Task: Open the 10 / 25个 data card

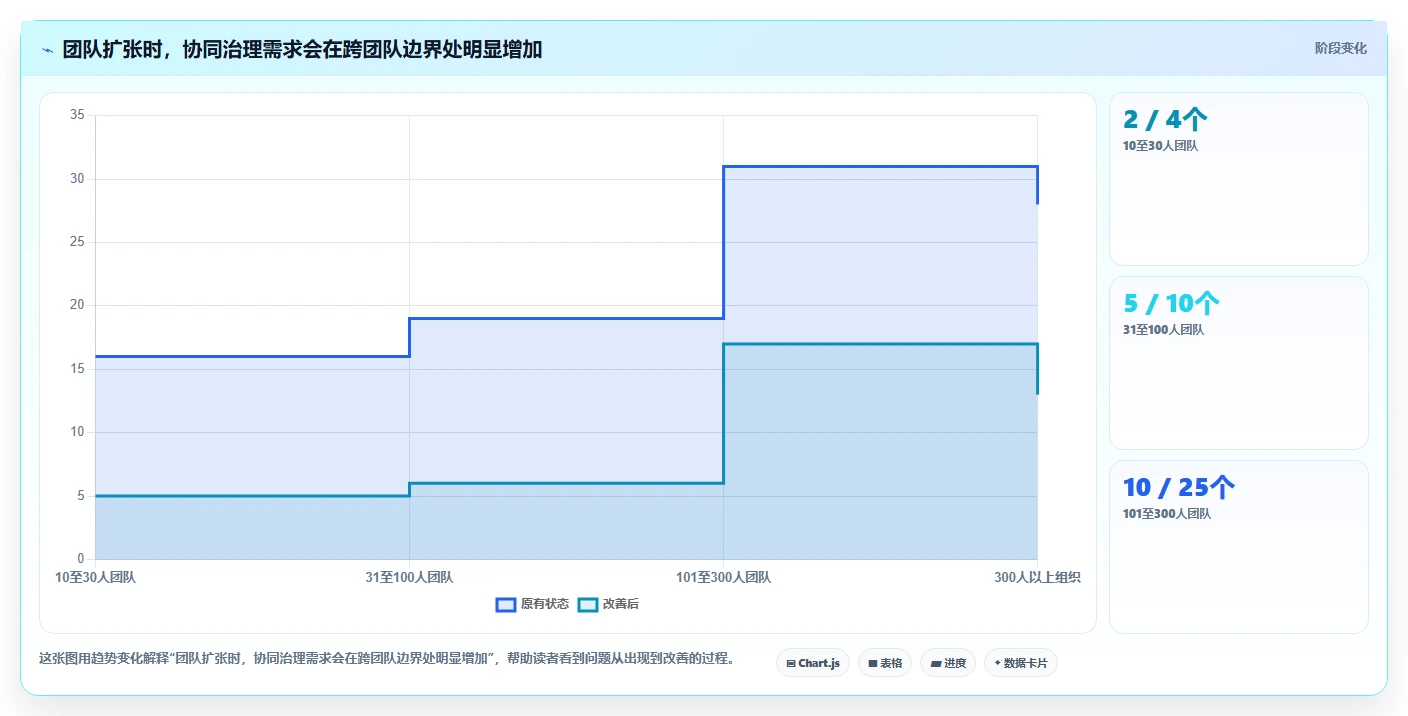Action: tap(1239, 547)
